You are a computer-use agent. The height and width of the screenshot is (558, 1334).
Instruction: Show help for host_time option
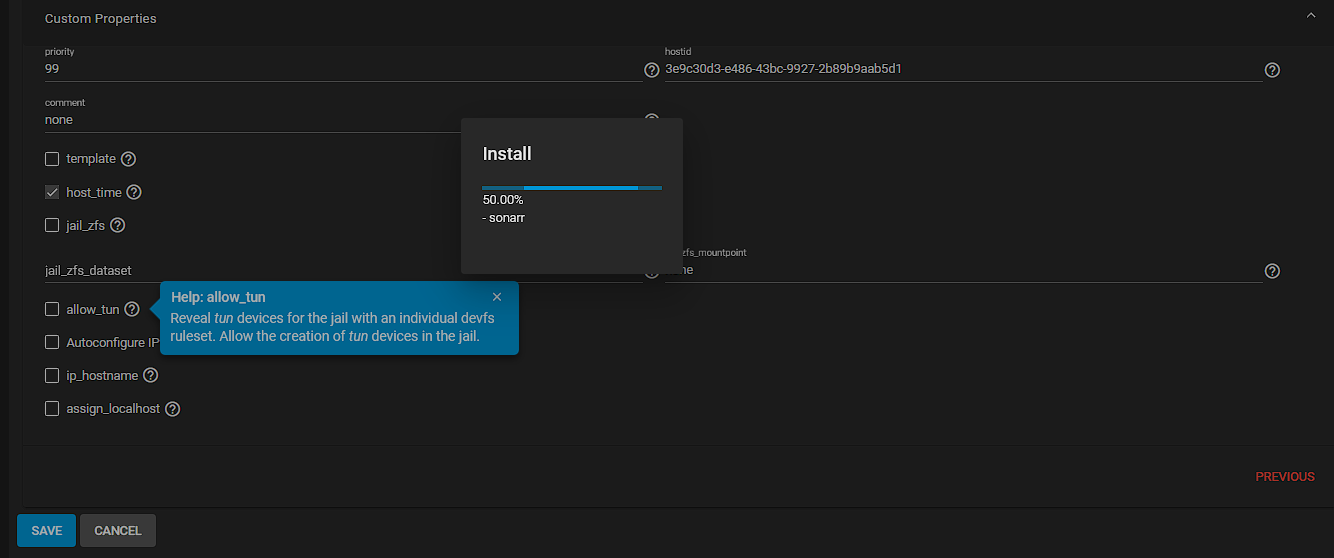pos(133,192)
